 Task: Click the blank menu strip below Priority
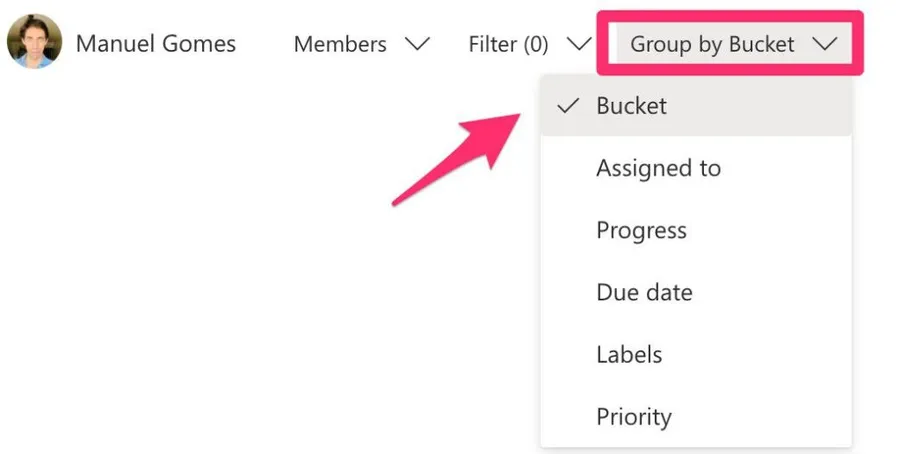695,441
